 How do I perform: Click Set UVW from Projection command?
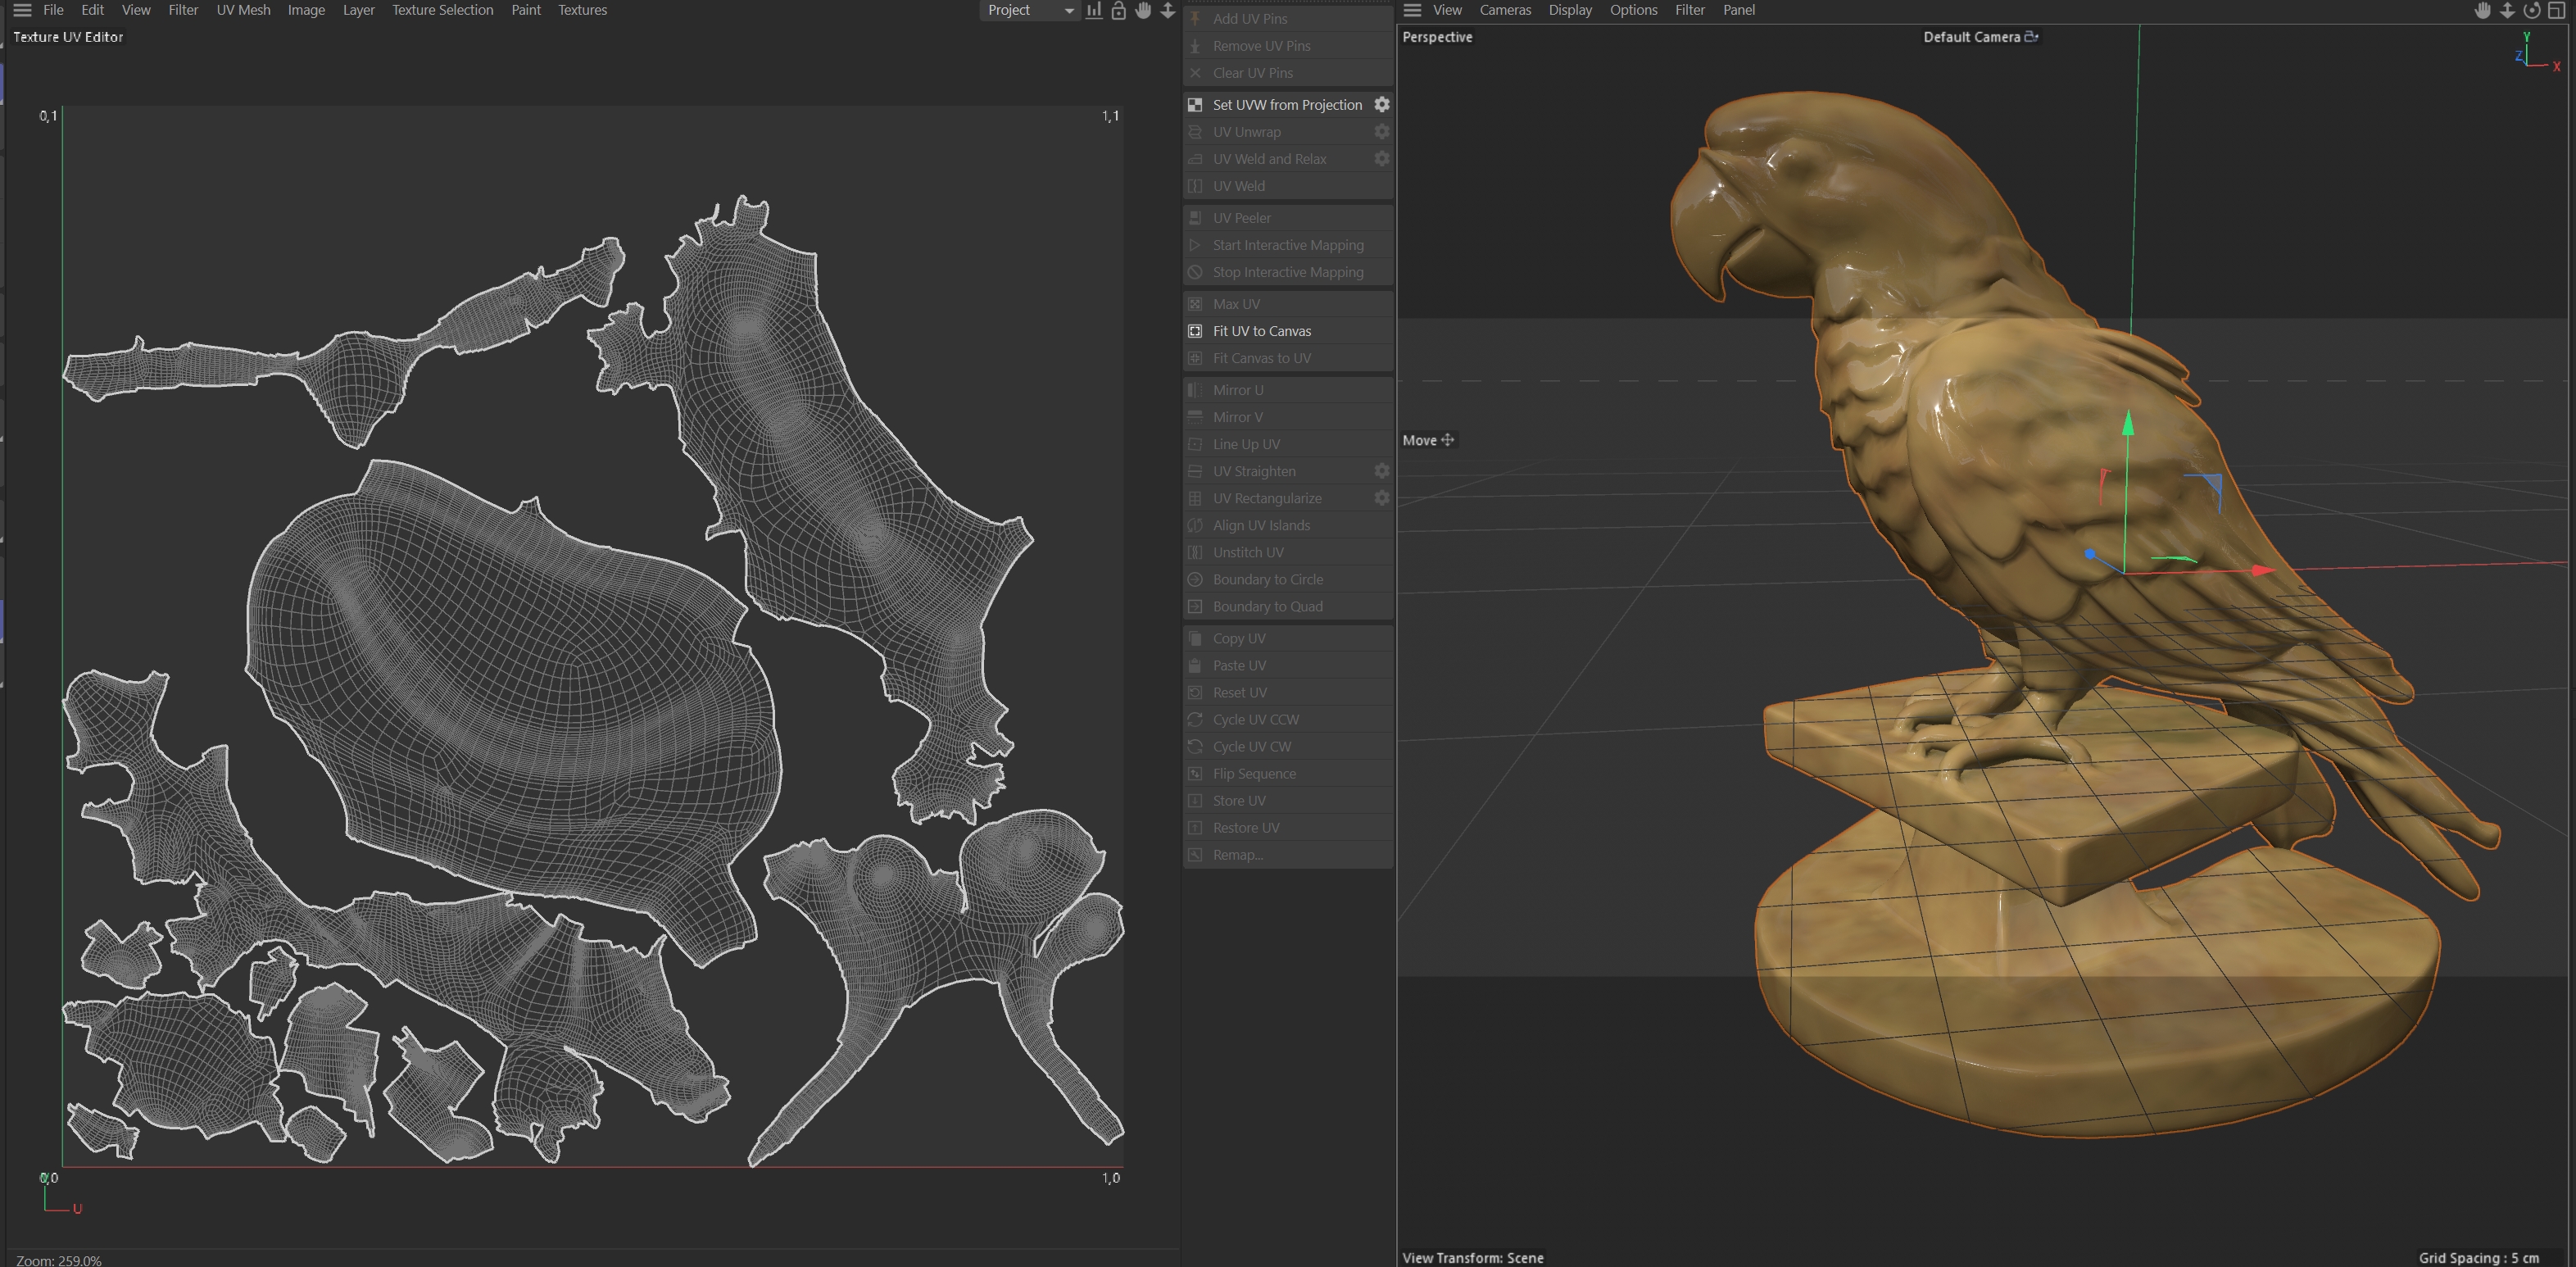pyautogui.click(x=1286, y=104)
